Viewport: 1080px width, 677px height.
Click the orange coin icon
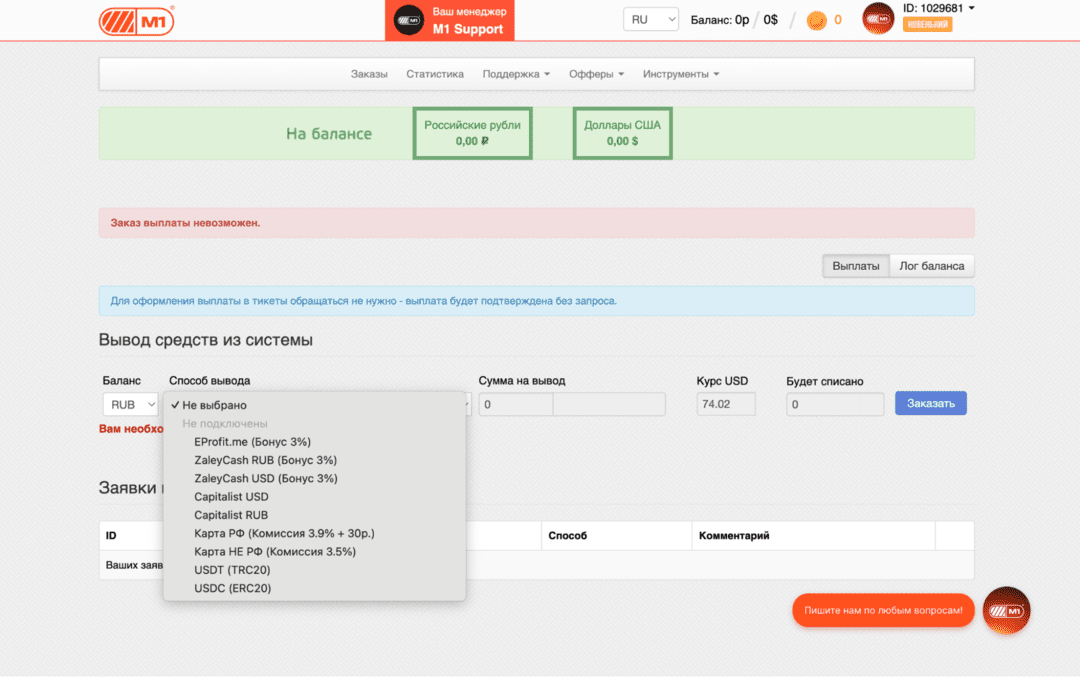pyautogui.click(x=816, y=21)
